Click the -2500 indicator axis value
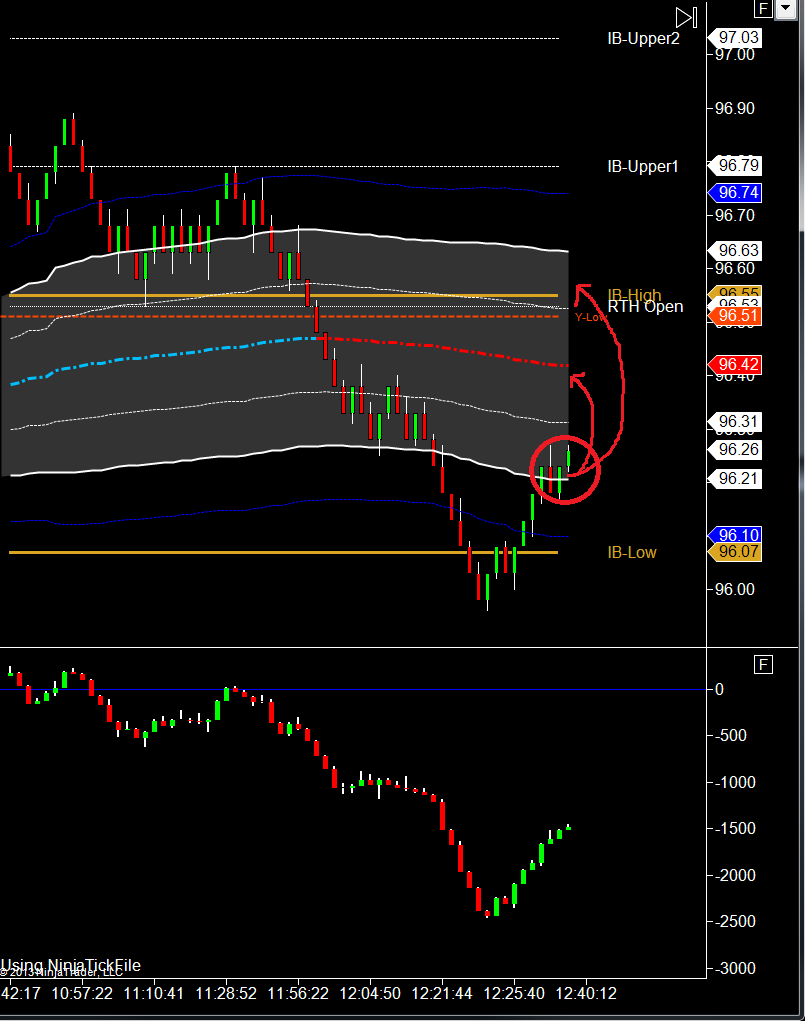This screenshot has height=1021, width=805. pos(735,922)
